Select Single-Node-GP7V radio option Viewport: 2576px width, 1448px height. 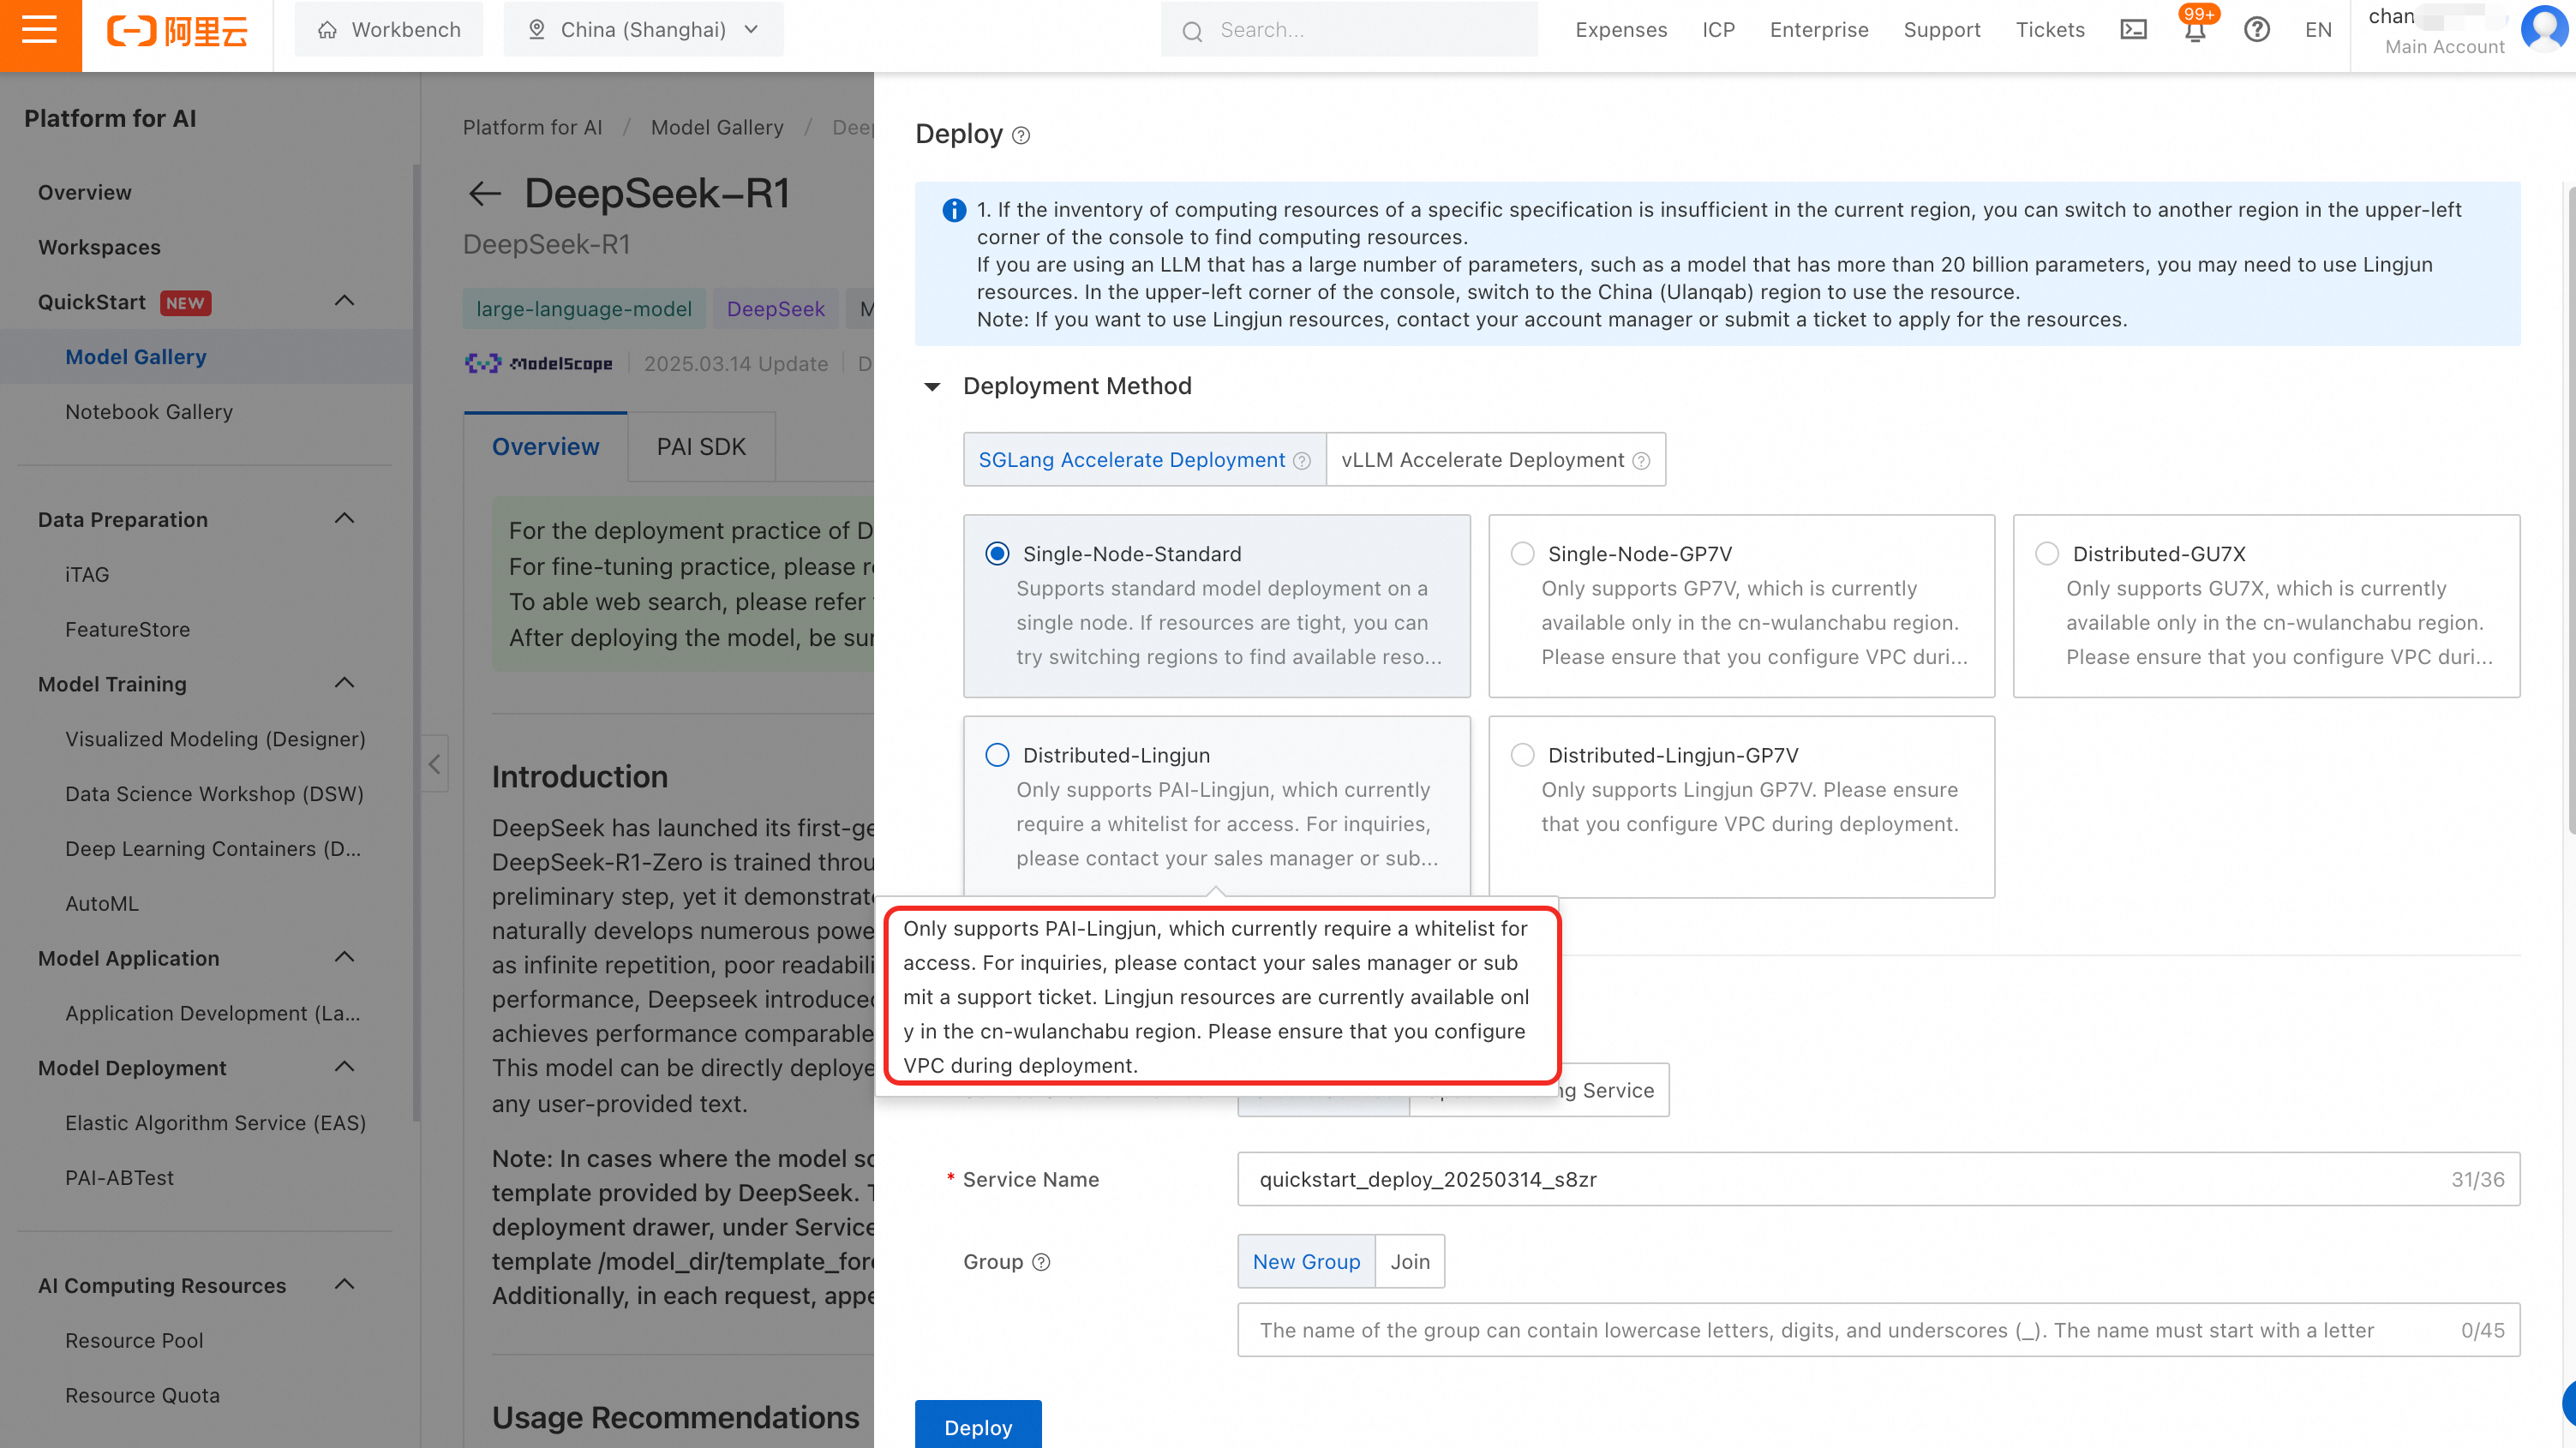click(1522, 554)
